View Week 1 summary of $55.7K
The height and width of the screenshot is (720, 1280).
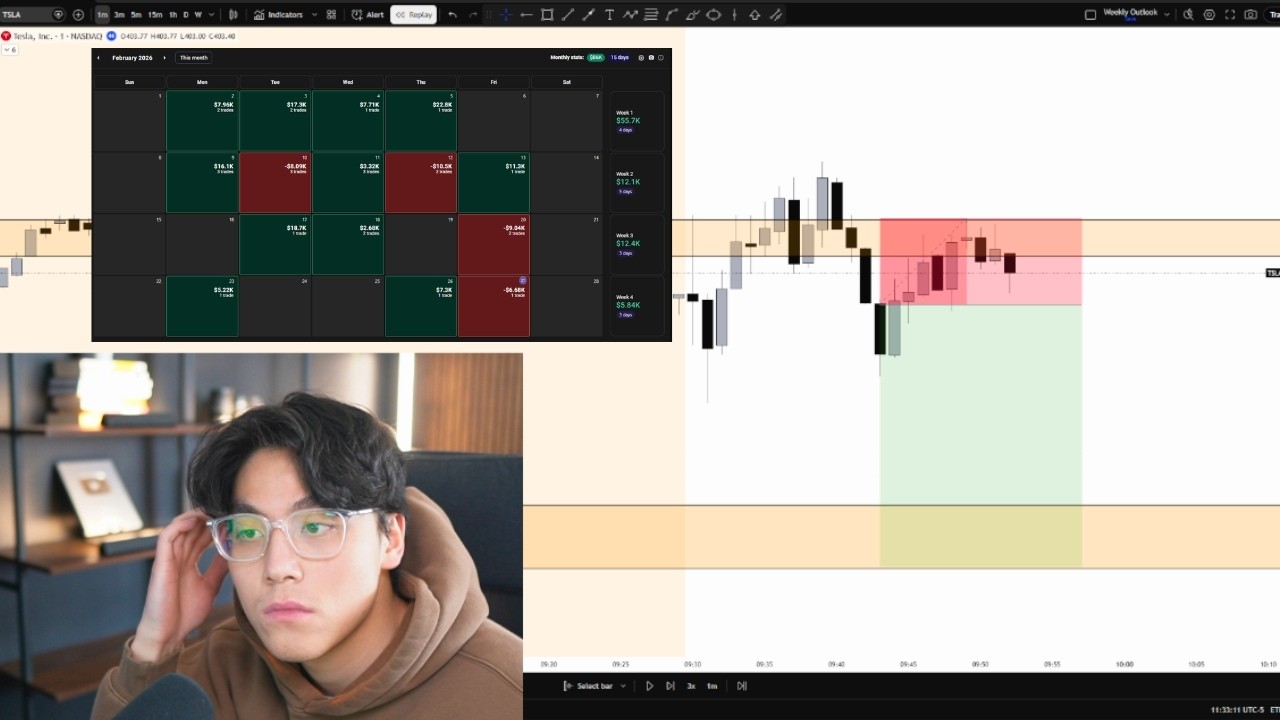[x=636, y=121]
